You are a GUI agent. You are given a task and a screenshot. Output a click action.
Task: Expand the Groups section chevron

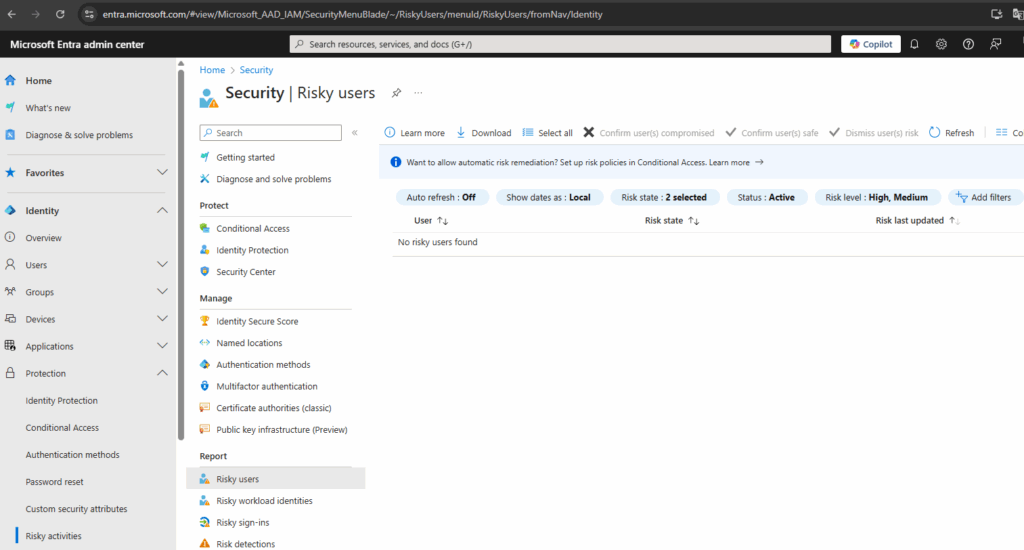coord(162,291)
